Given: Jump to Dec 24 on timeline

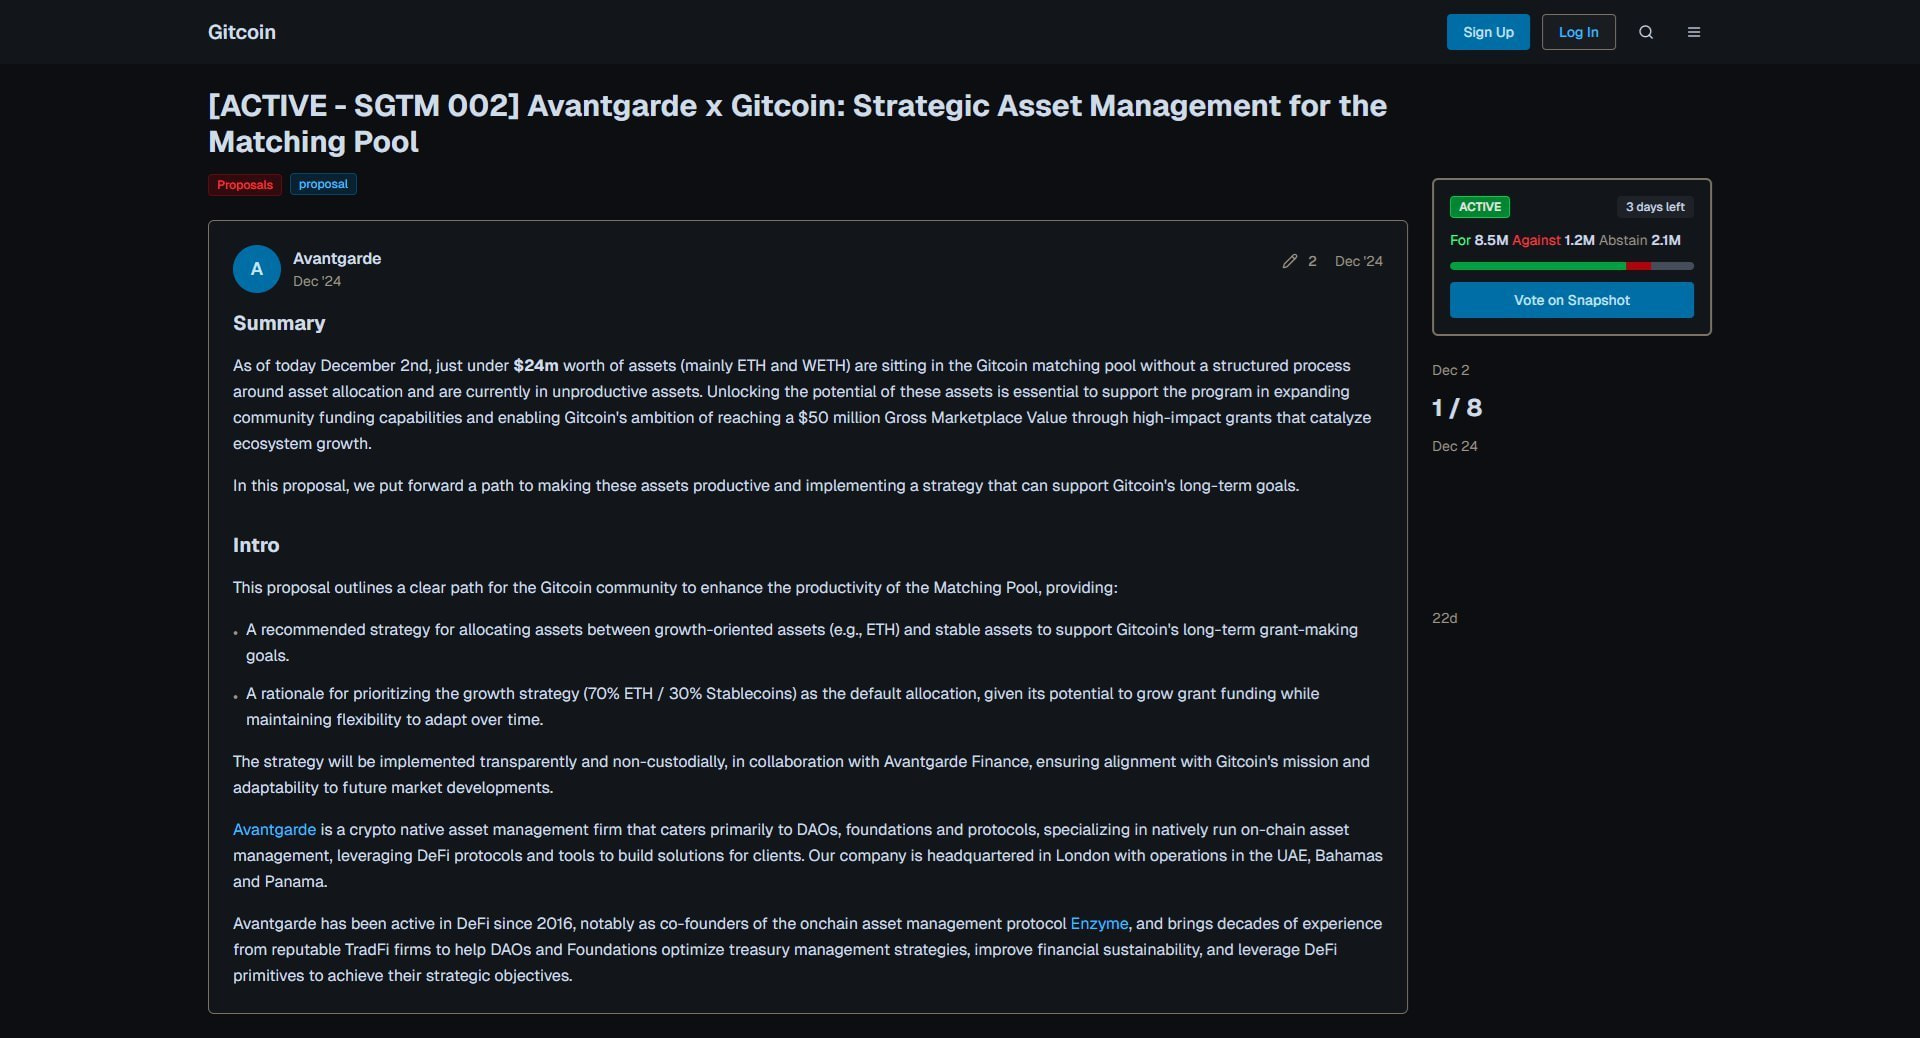Looking at the screenshot, I should 1454,446.
